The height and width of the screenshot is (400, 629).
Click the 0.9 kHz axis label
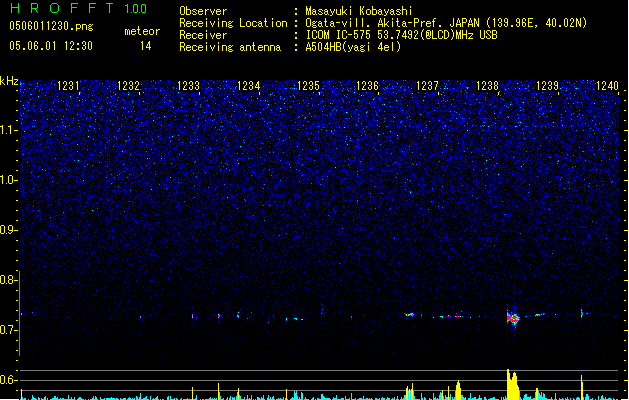[8, 230]
